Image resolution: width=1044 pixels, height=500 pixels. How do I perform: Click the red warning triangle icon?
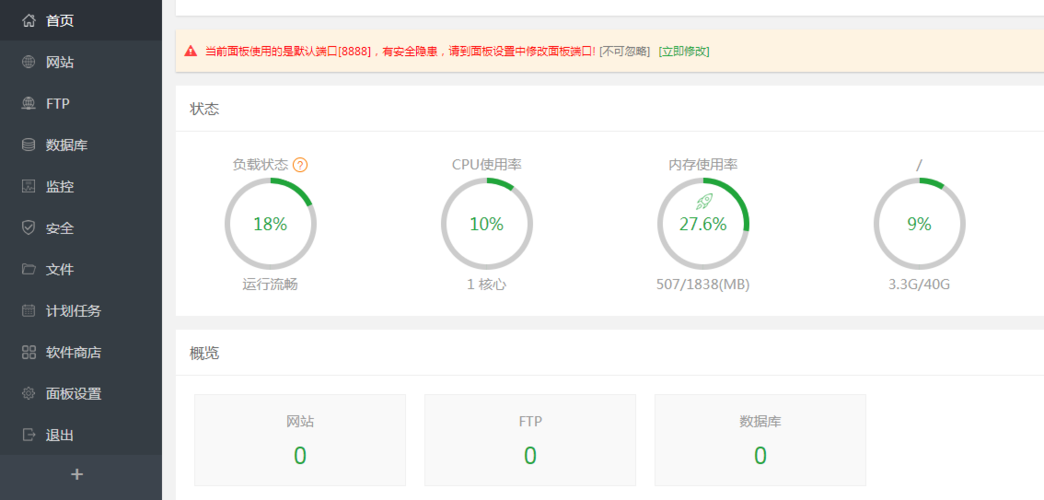pos(191,51)
